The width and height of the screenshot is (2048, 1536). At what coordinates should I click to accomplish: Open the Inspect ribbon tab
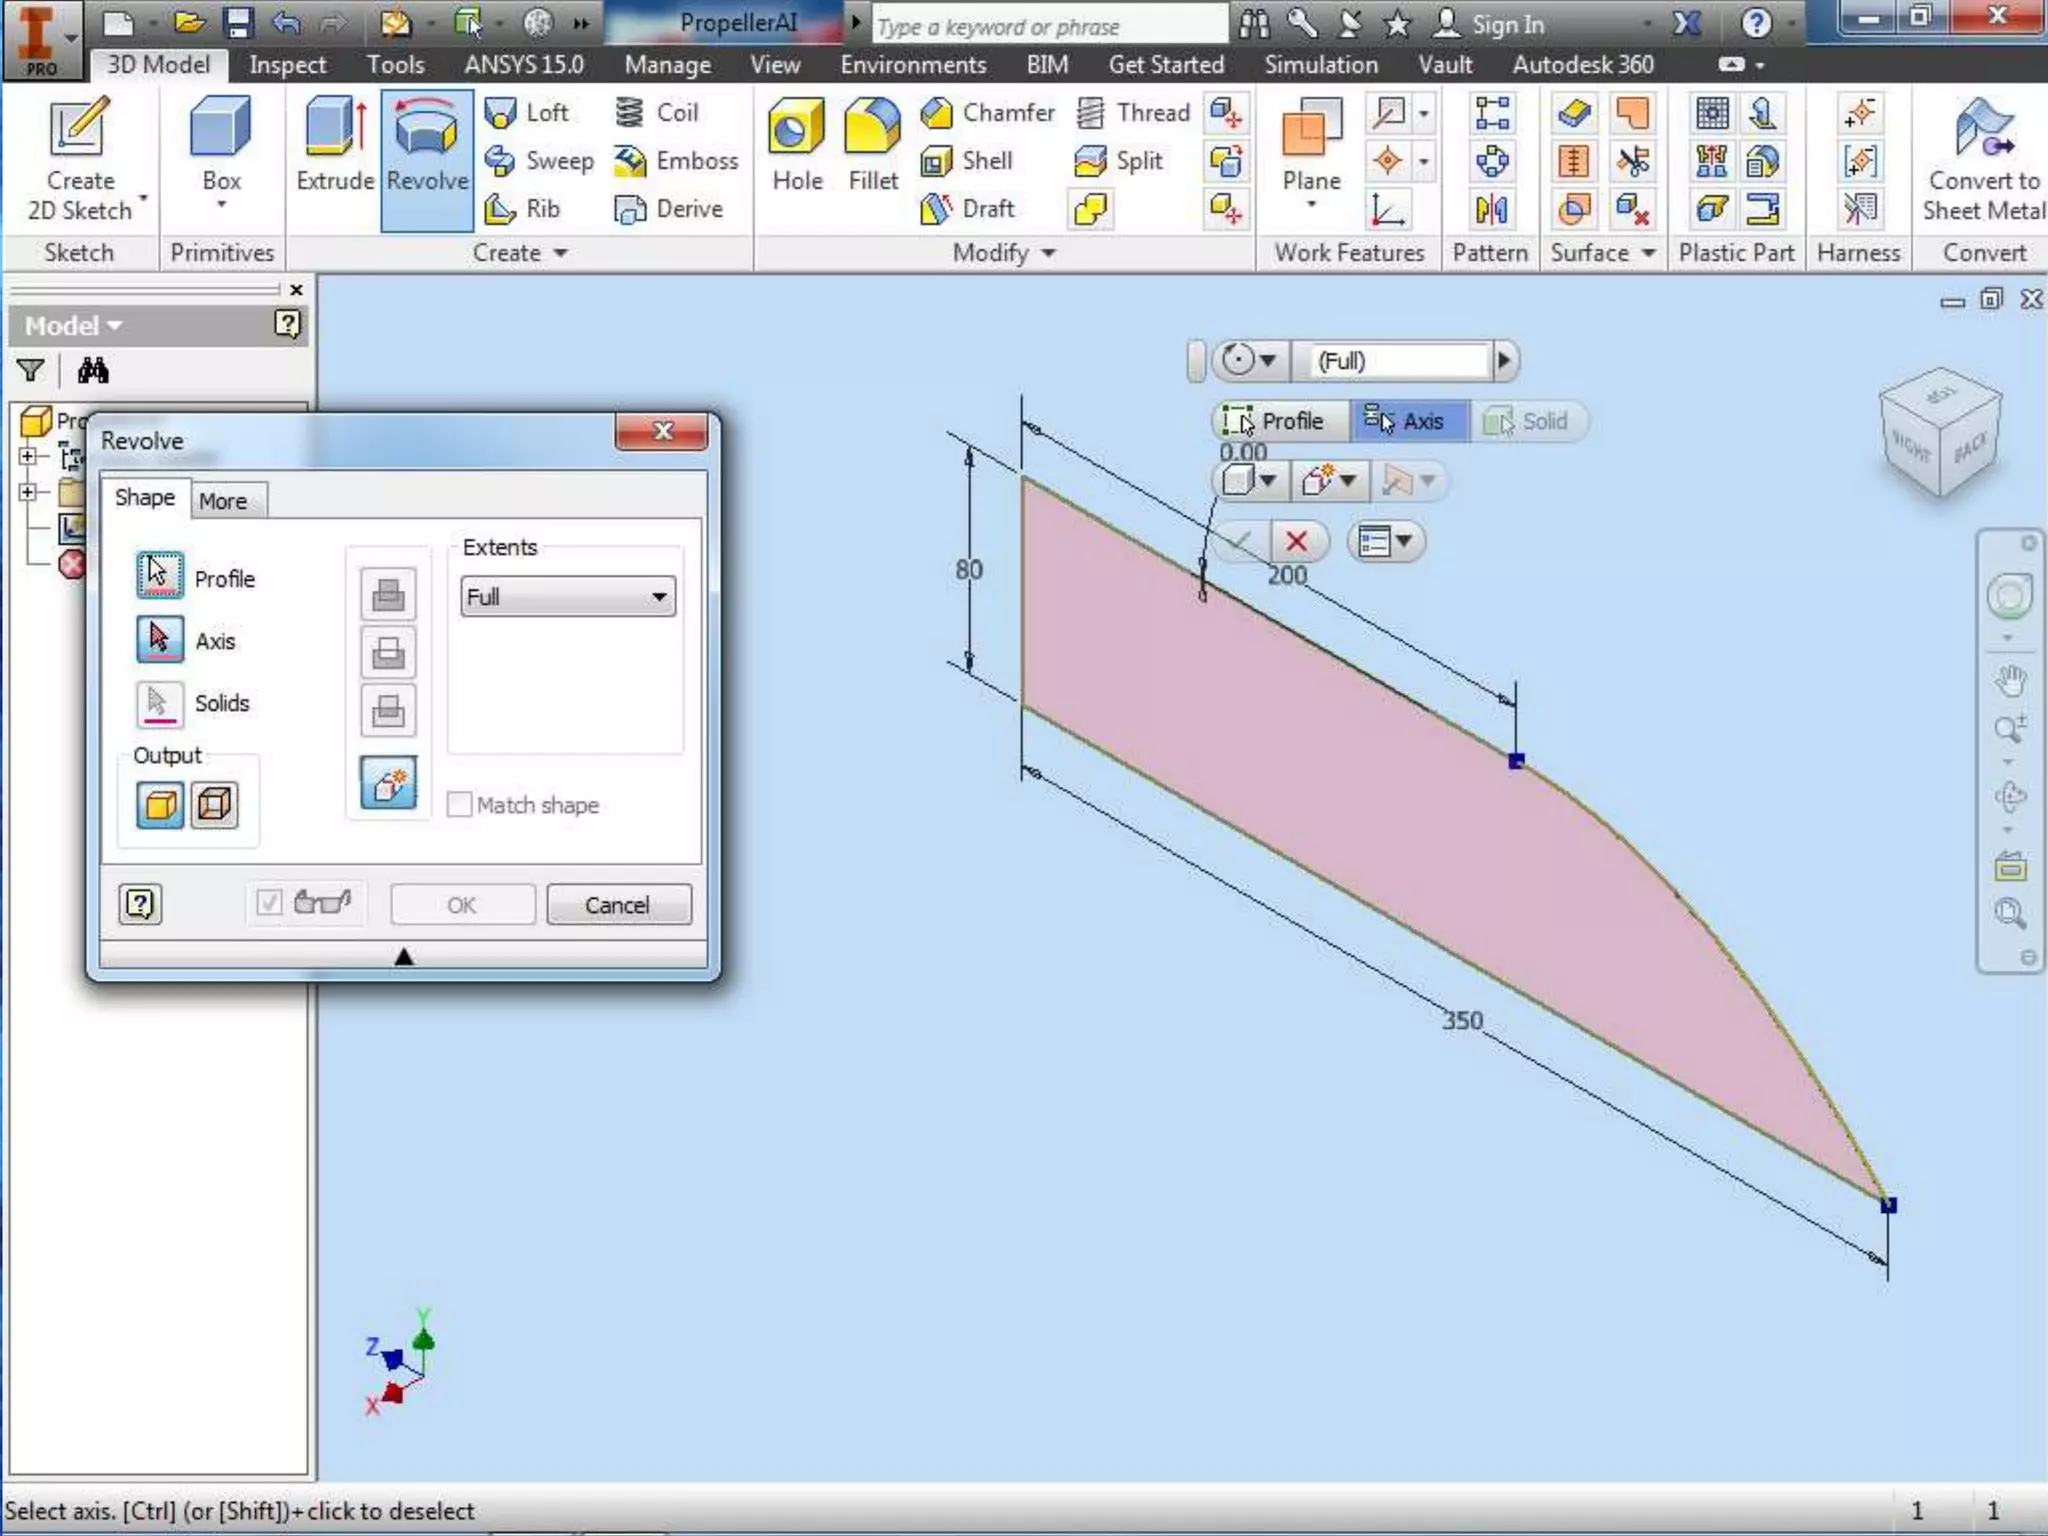tap(287, 65)
